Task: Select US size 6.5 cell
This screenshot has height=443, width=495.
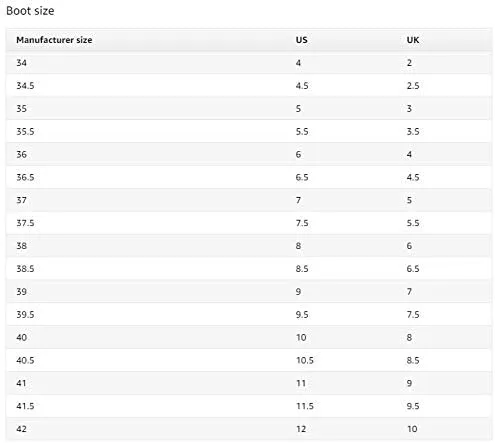Action: [x=302, y=177]
